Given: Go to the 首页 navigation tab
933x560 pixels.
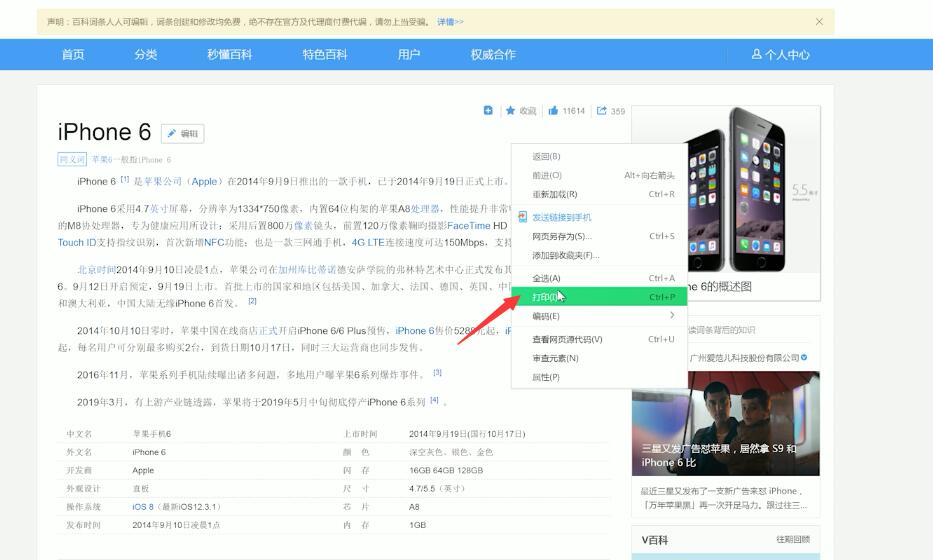Looking at the screenshot, I should click(x=73, y=54).
